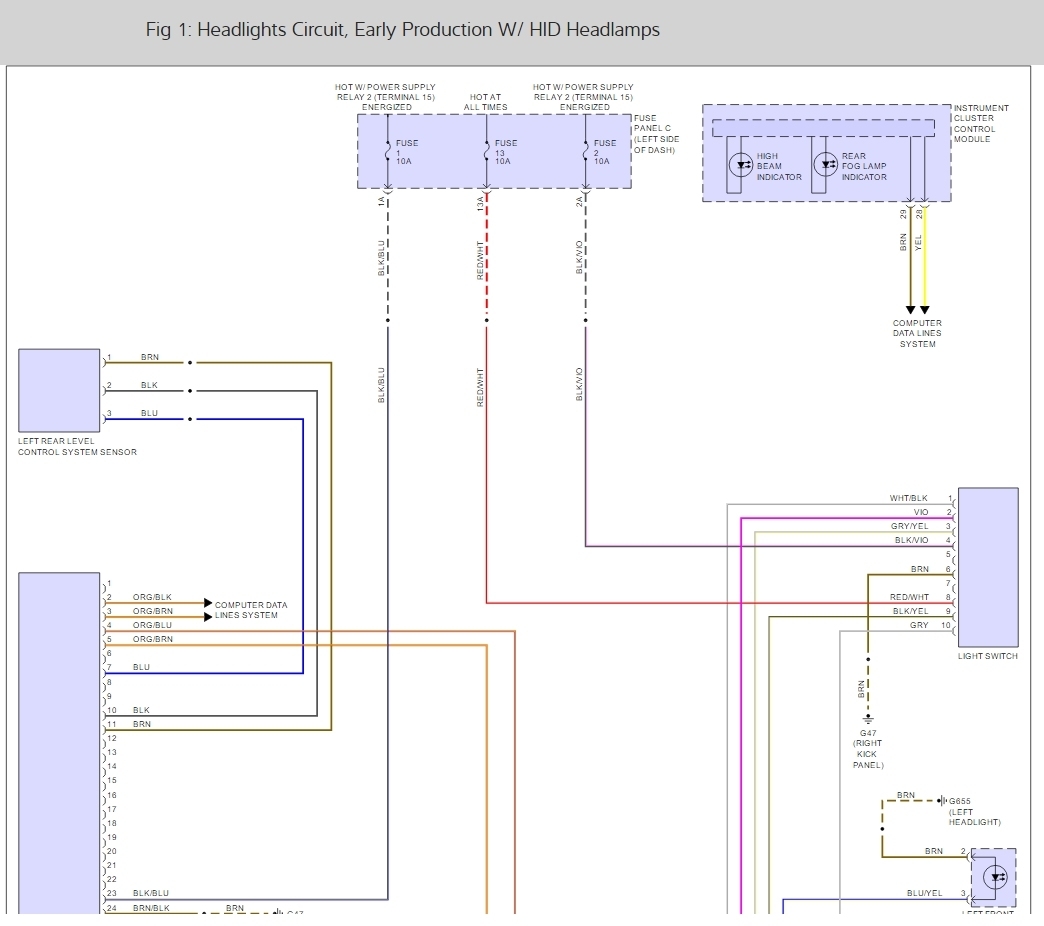Screen dimensions: 1044x926
Task: Click the 'HIGH BEAM INDICATOR' text
Action: pyautogui.click(x=779, y=166)
